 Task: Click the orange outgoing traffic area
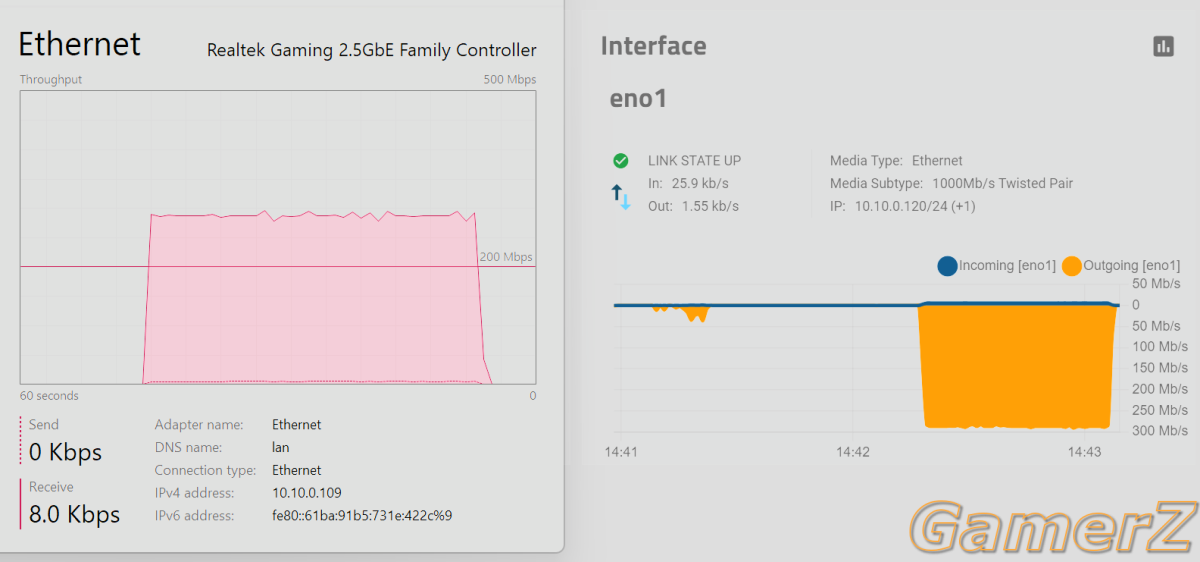click(1016, 366)
